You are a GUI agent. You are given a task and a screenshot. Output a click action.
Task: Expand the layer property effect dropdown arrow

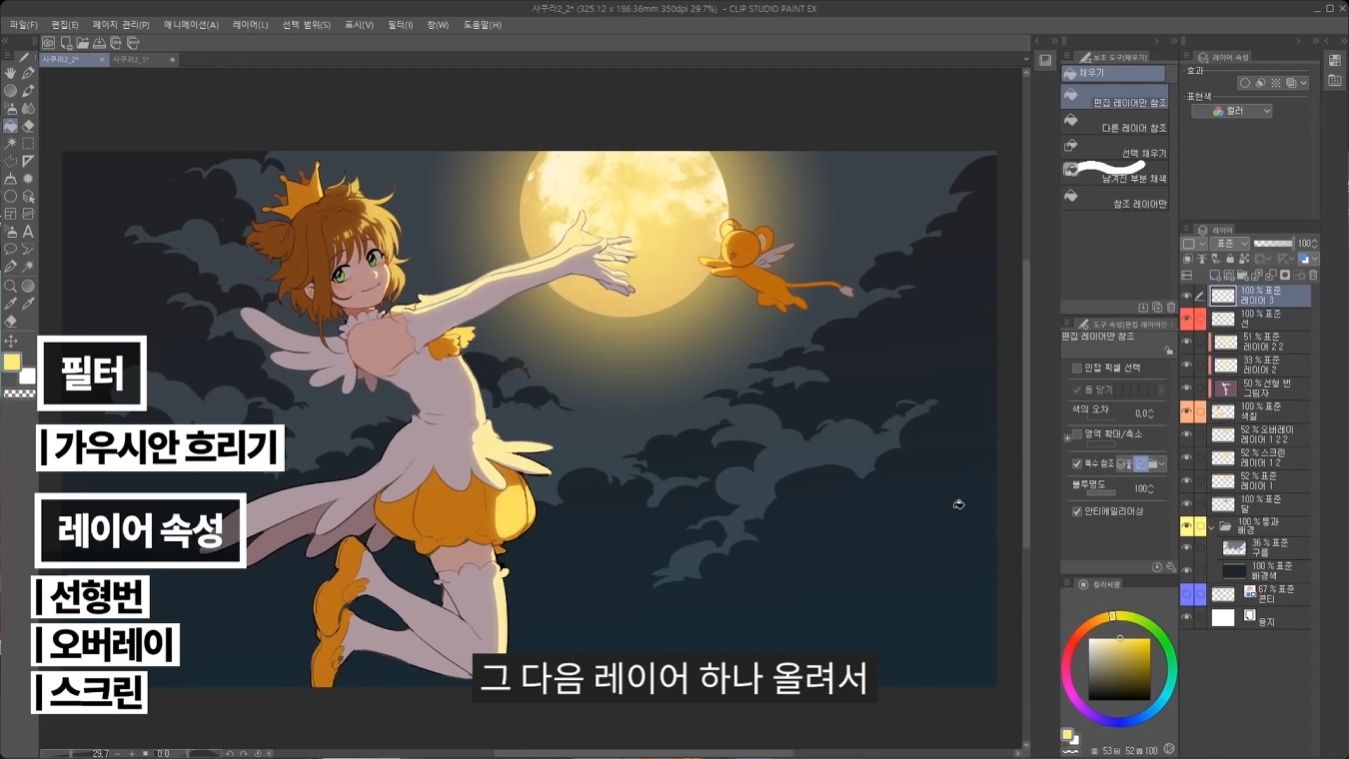click(1304, 83)
